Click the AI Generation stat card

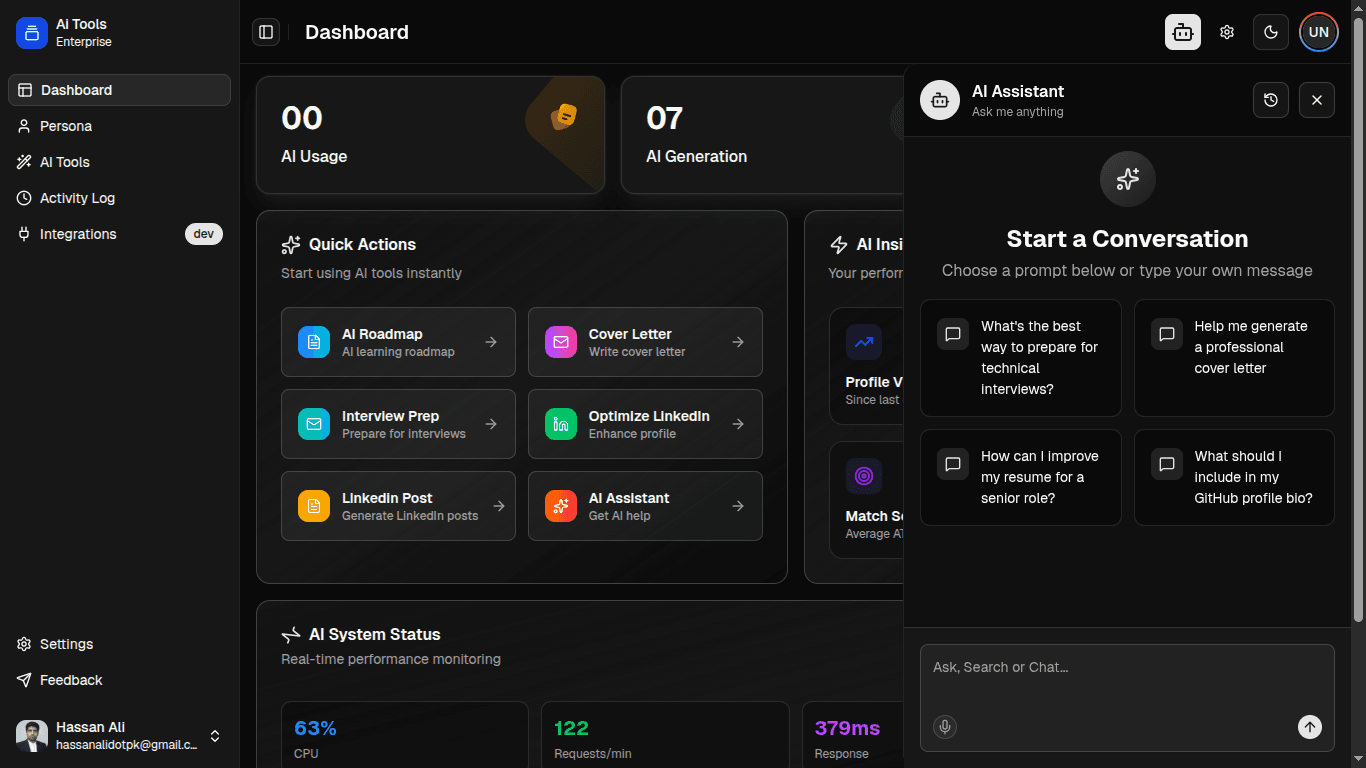coord(762,135)
